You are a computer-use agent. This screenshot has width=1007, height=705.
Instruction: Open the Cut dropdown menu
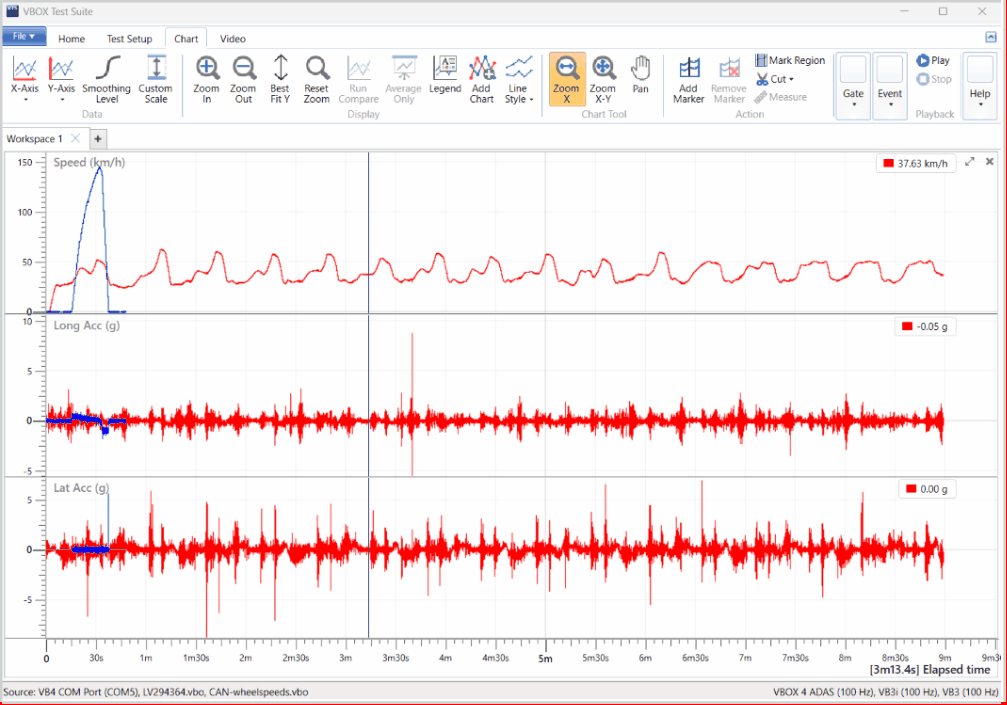pyautogui.click(x=776, y=79)
